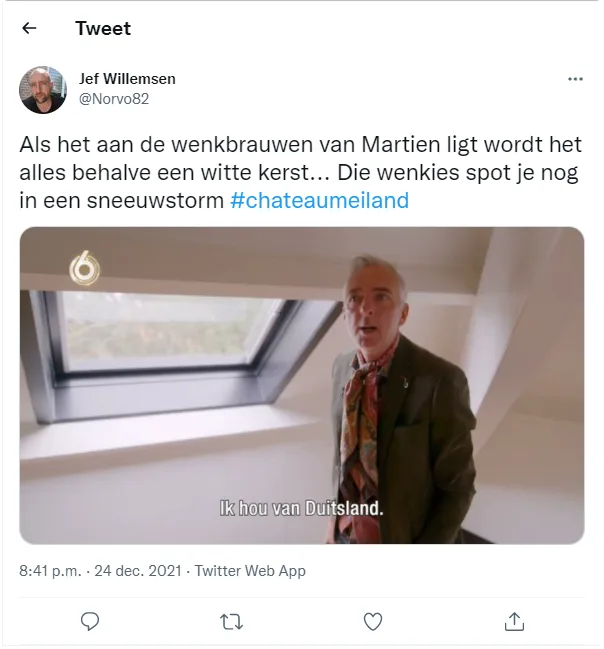Click the 'Ik hou van Duitsland.' subtitle
Screen dimensions: 604x649
(x=301, y=508)
